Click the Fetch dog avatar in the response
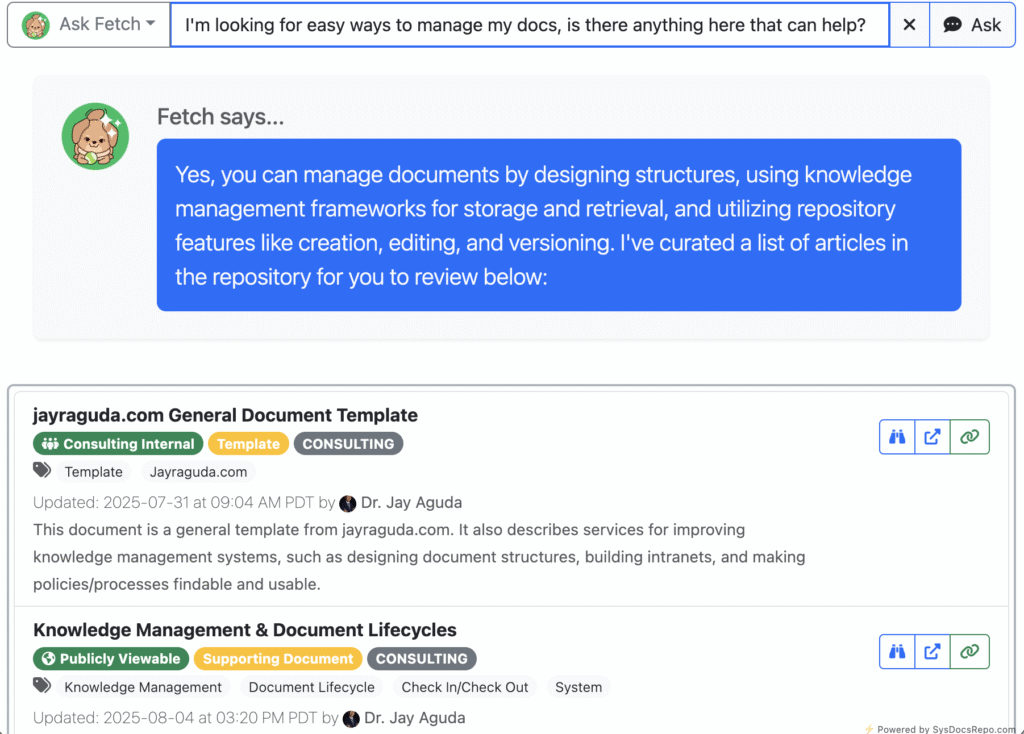 (x=95, y=136)
